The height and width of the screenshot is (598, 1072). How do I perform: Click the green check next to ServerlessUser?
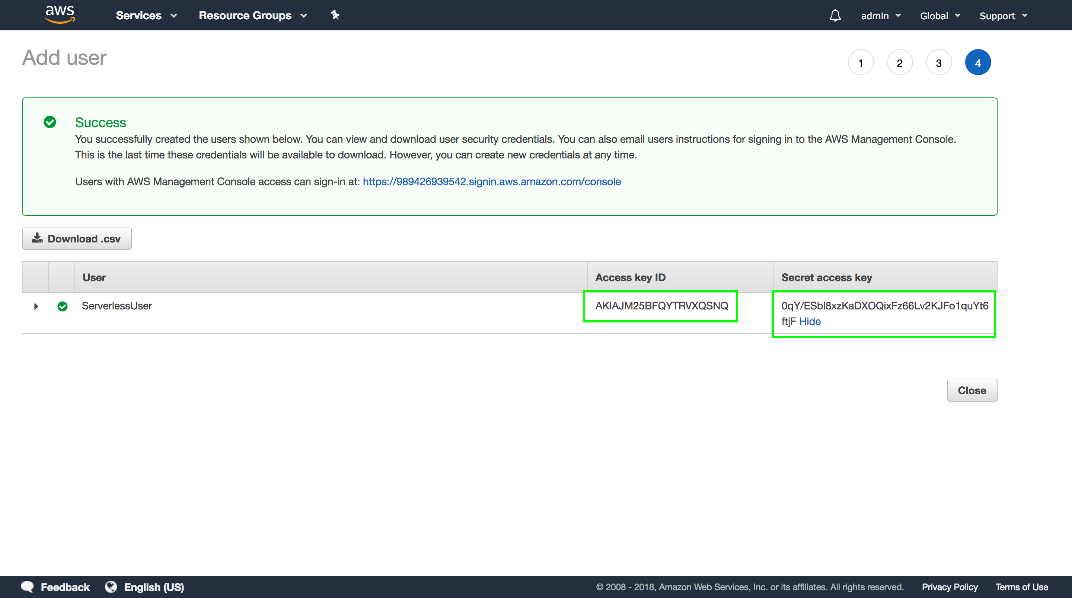coord(62,306)
